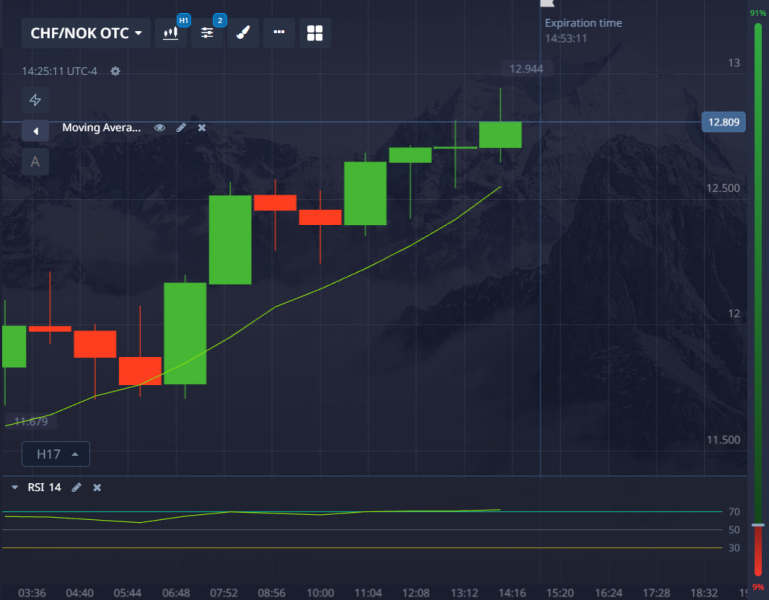Screen dimensions: 769x600
Task: Edit the Moving Average indicator settings
Action: point(181,128)
